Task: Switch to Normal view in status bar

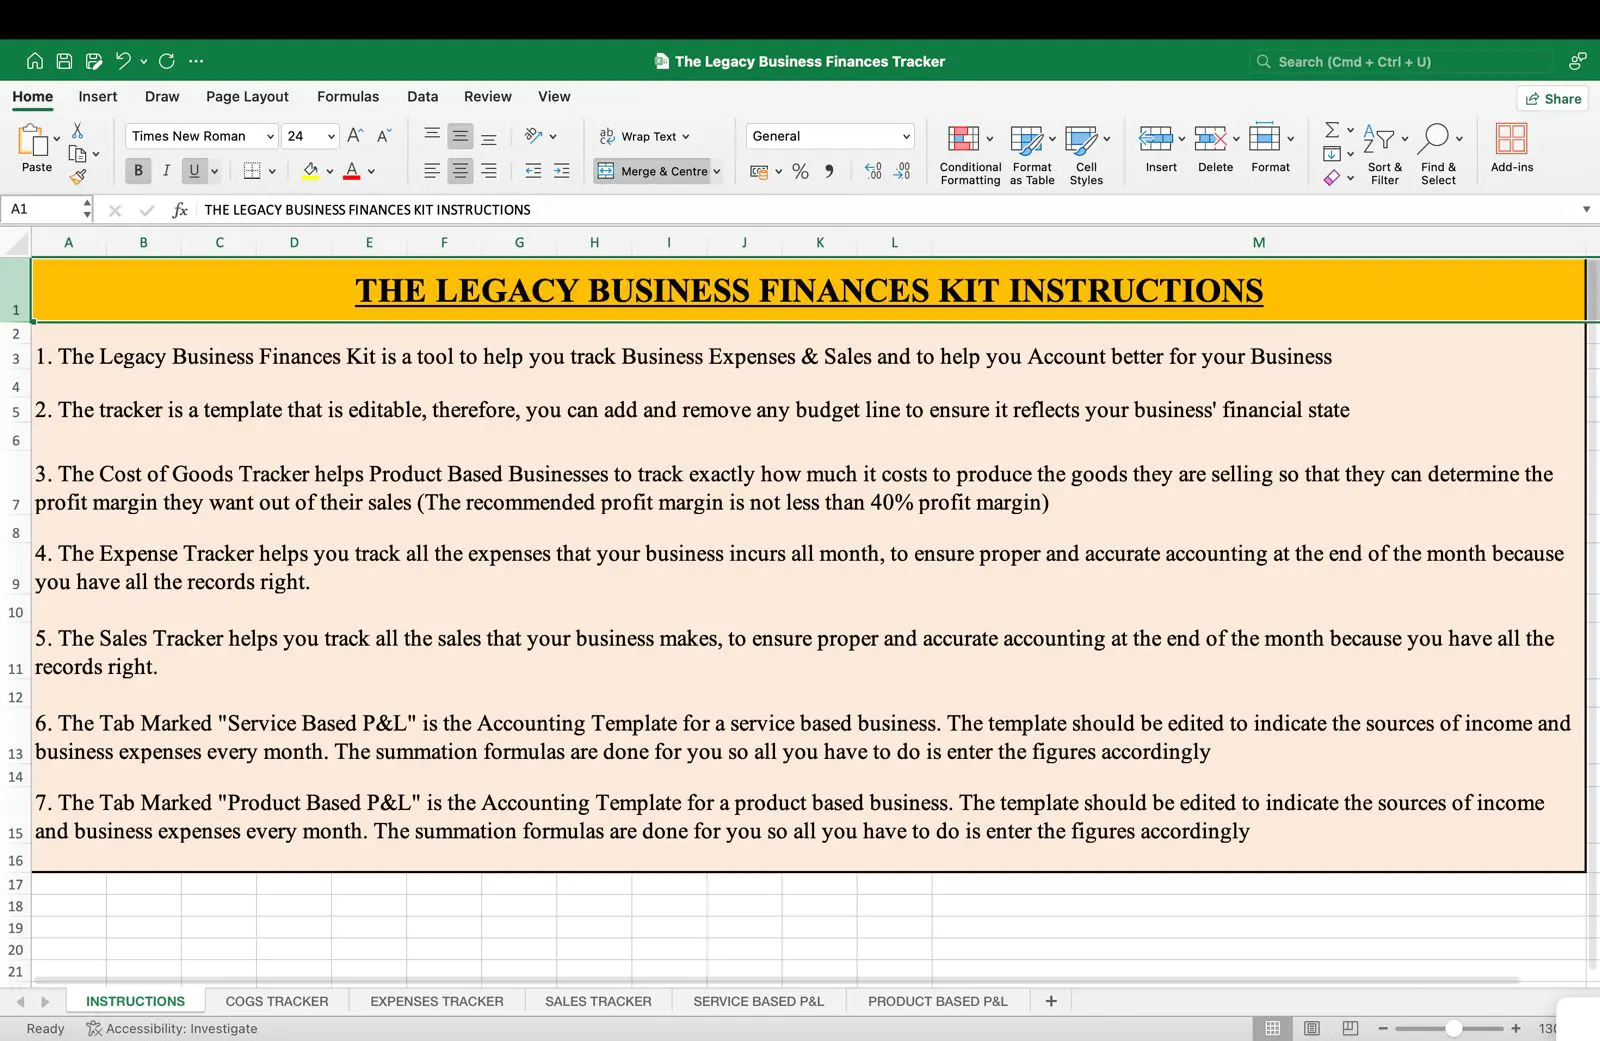Action: click(1272, 1028)
